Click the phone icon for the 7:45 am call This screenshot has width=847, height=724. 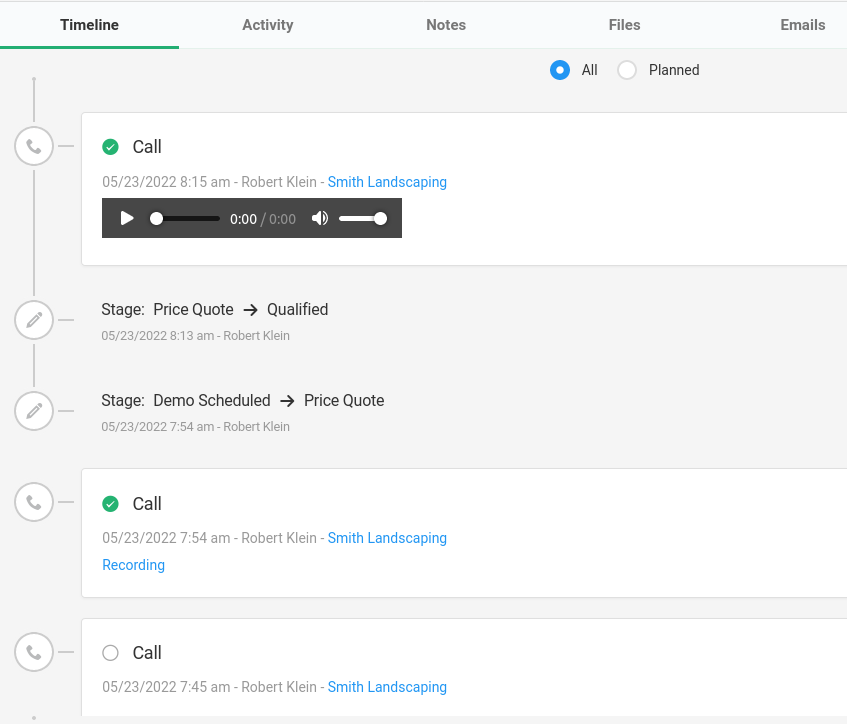[x=34, y=652]
